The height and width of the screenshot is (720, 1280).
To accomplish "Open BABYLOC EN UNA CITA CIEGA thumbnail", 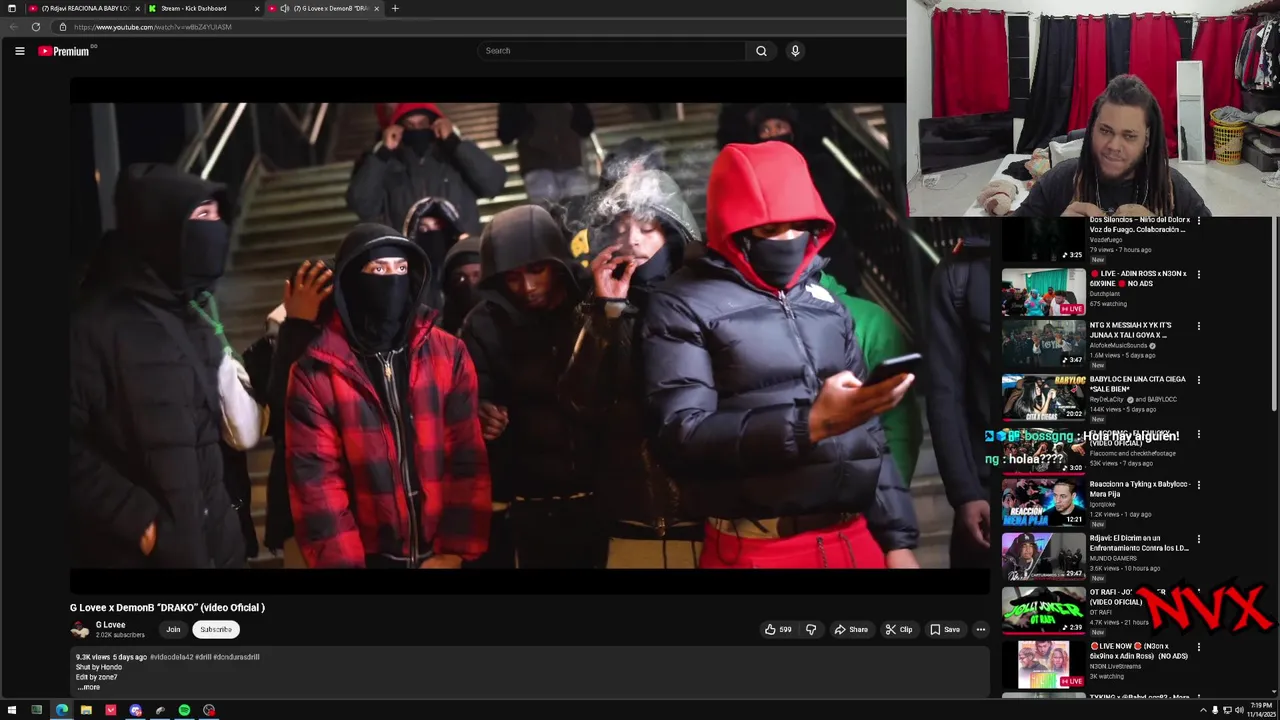I will 1043,397.
